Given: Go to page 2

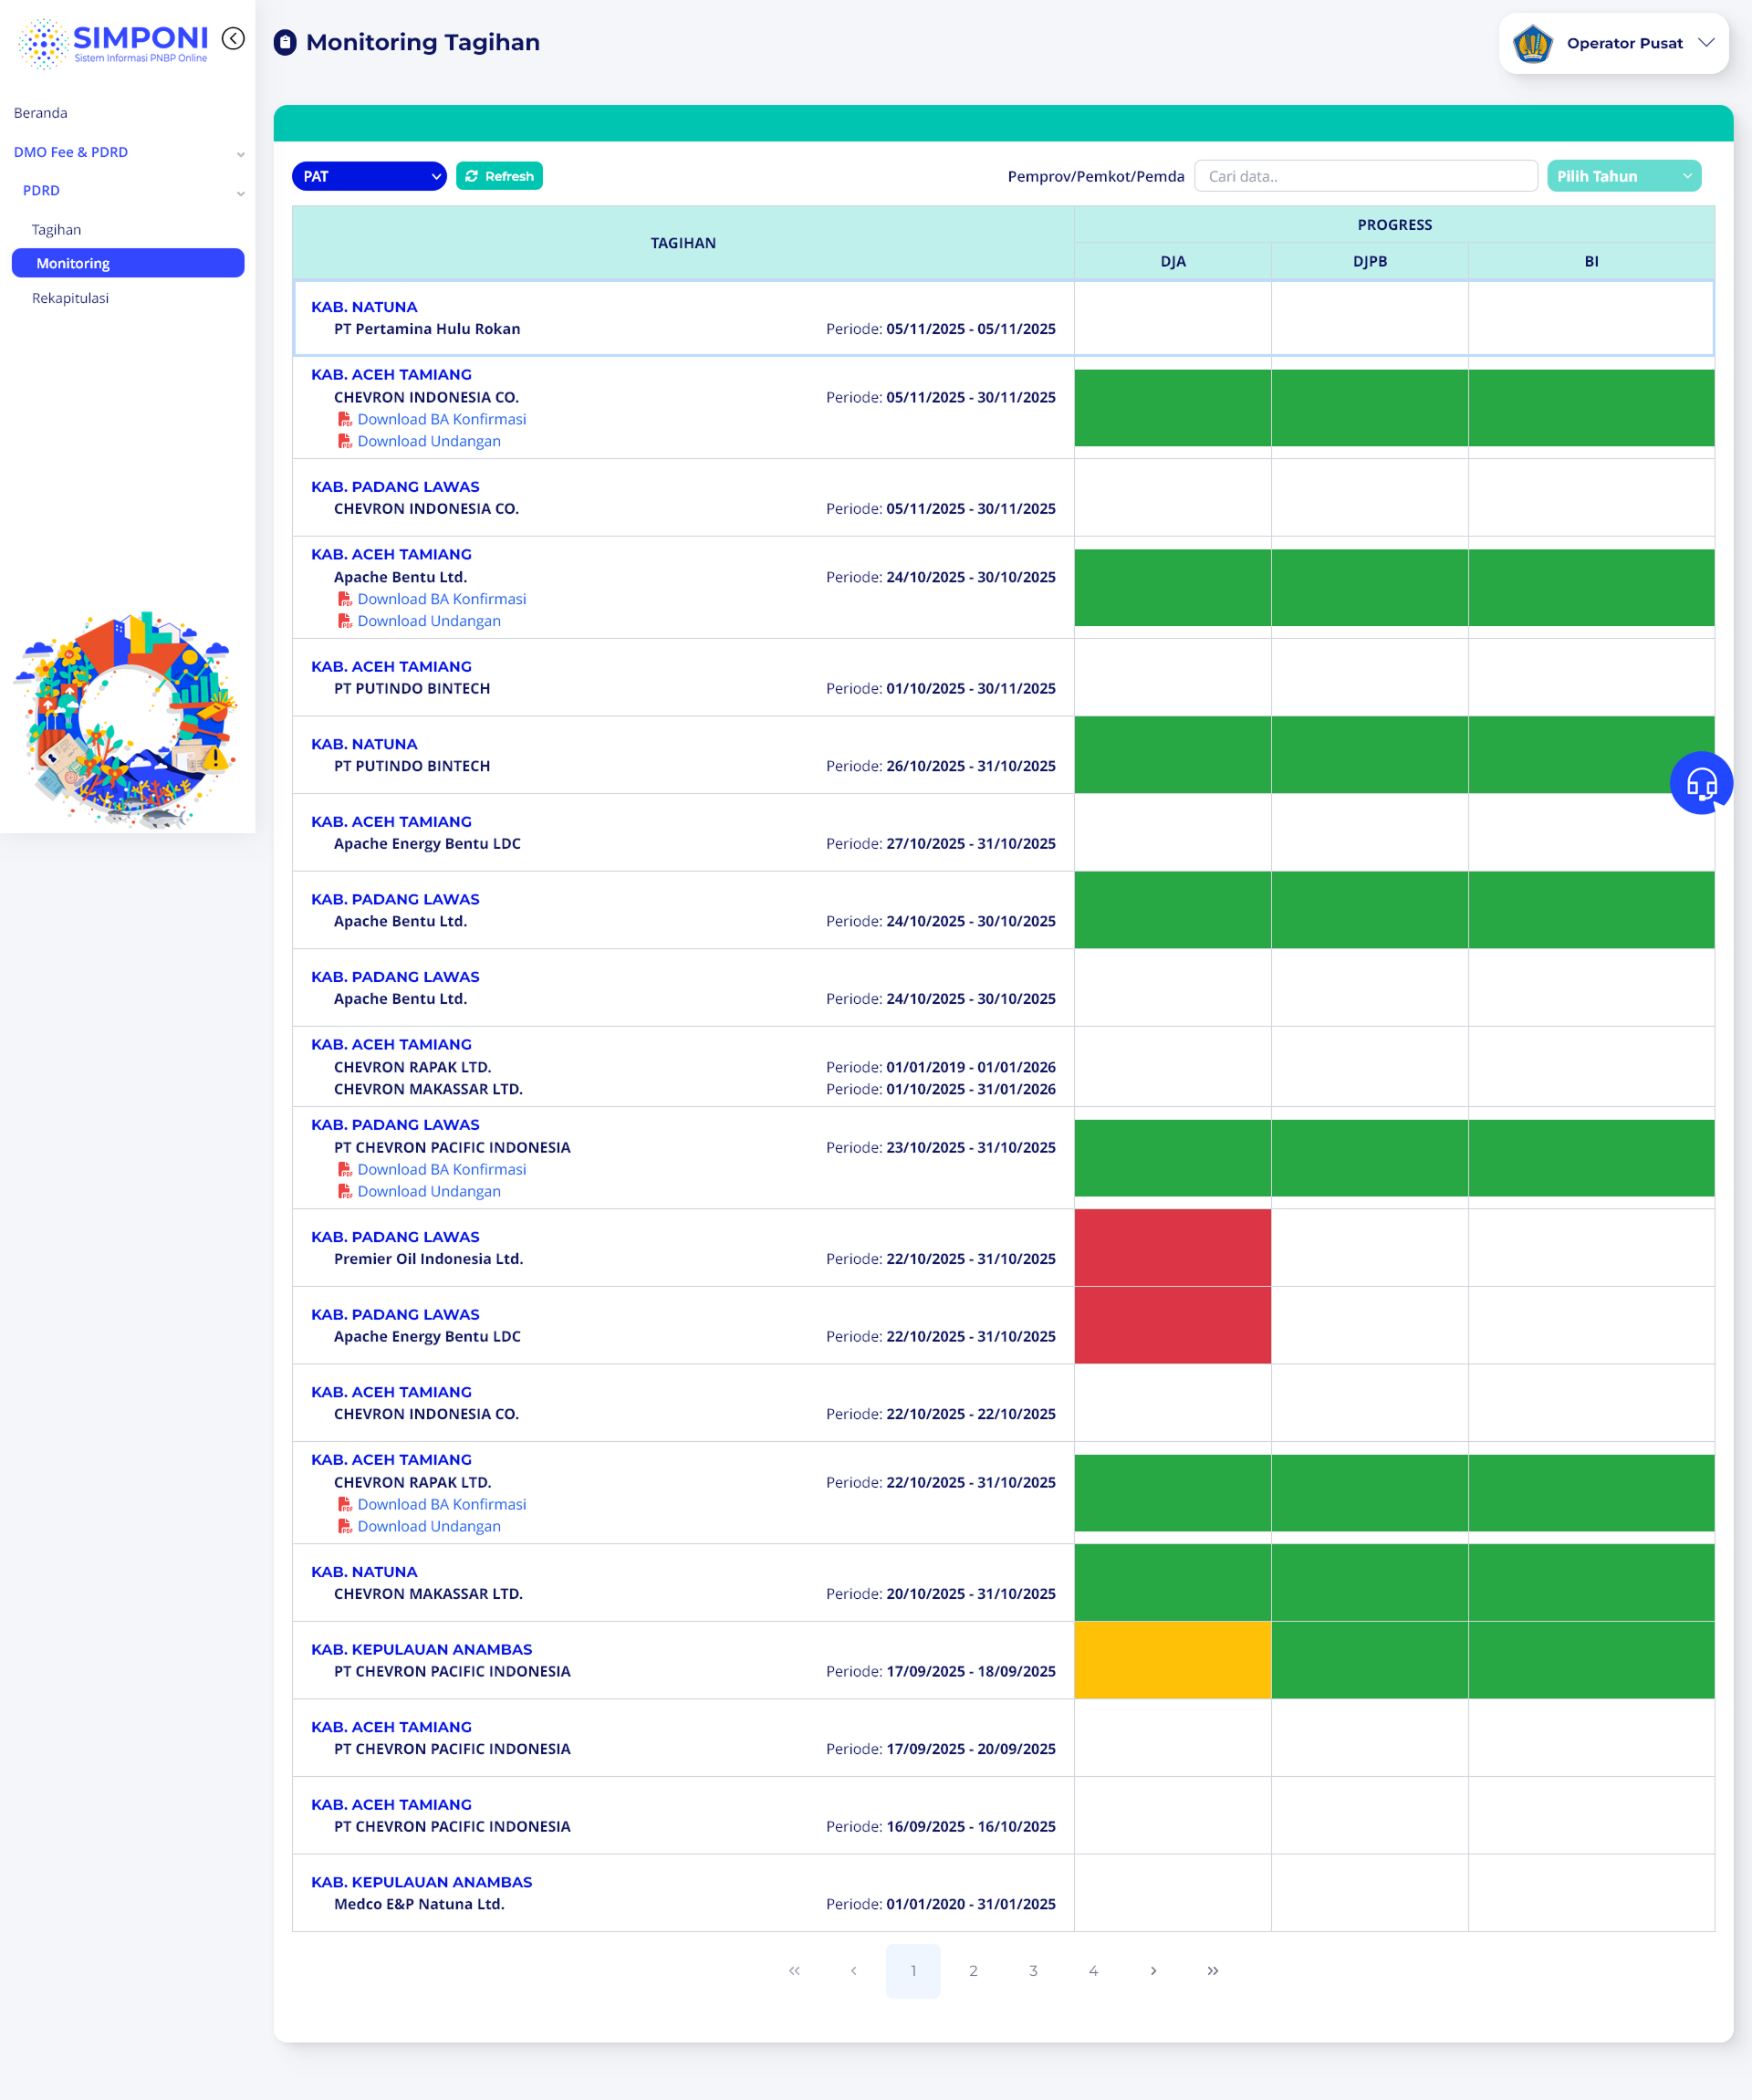Looking at the screenshot, I should click(973, 1970).
